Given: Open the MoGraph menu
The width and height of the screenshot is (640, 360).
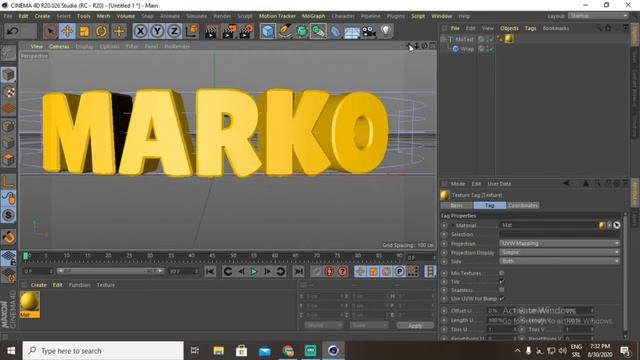Looking at the screenshot, I should [x=313, y=16].
